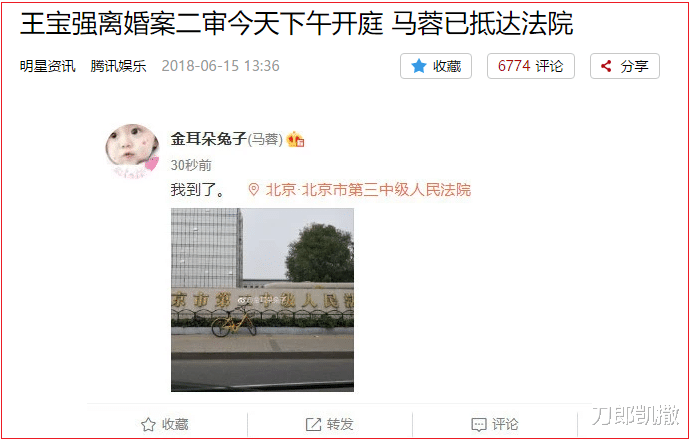The image size is (690, 440).
Task: Click the 30秒前 post timestamp
Action: [191, 165]
